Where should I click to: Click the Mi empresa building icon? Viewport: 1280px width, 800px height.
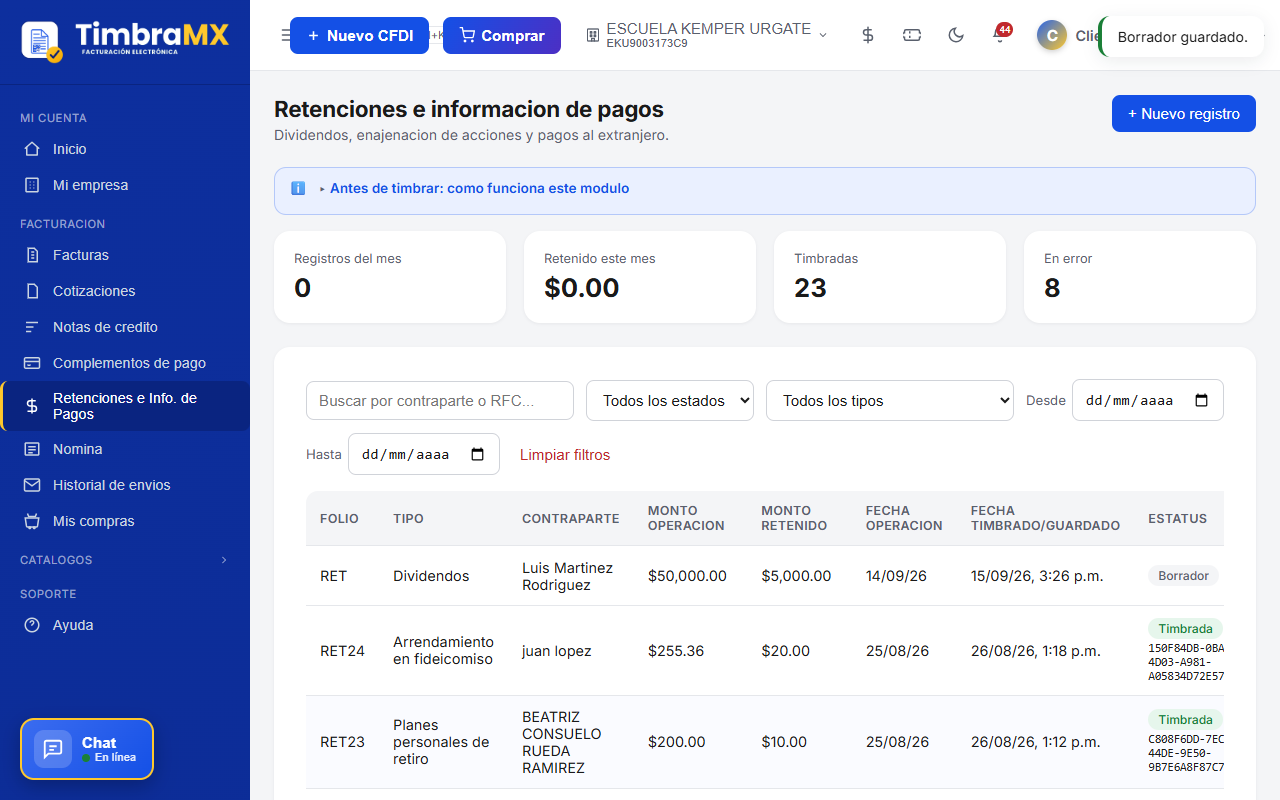tap(32, 185)
